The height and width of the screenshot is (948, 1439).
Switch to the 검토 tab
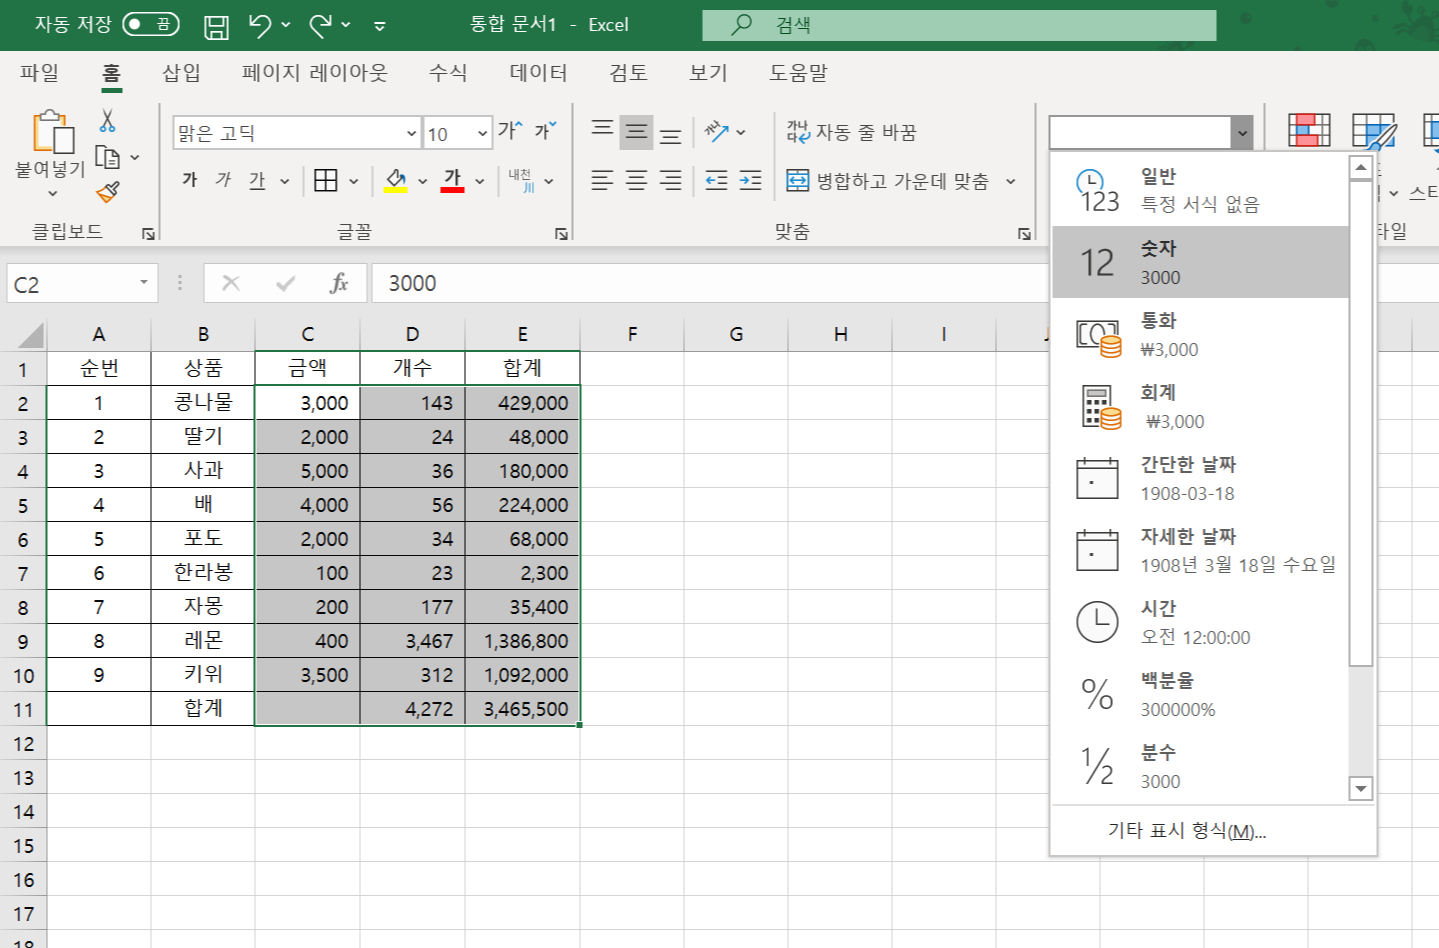click(x=628, y=73)
